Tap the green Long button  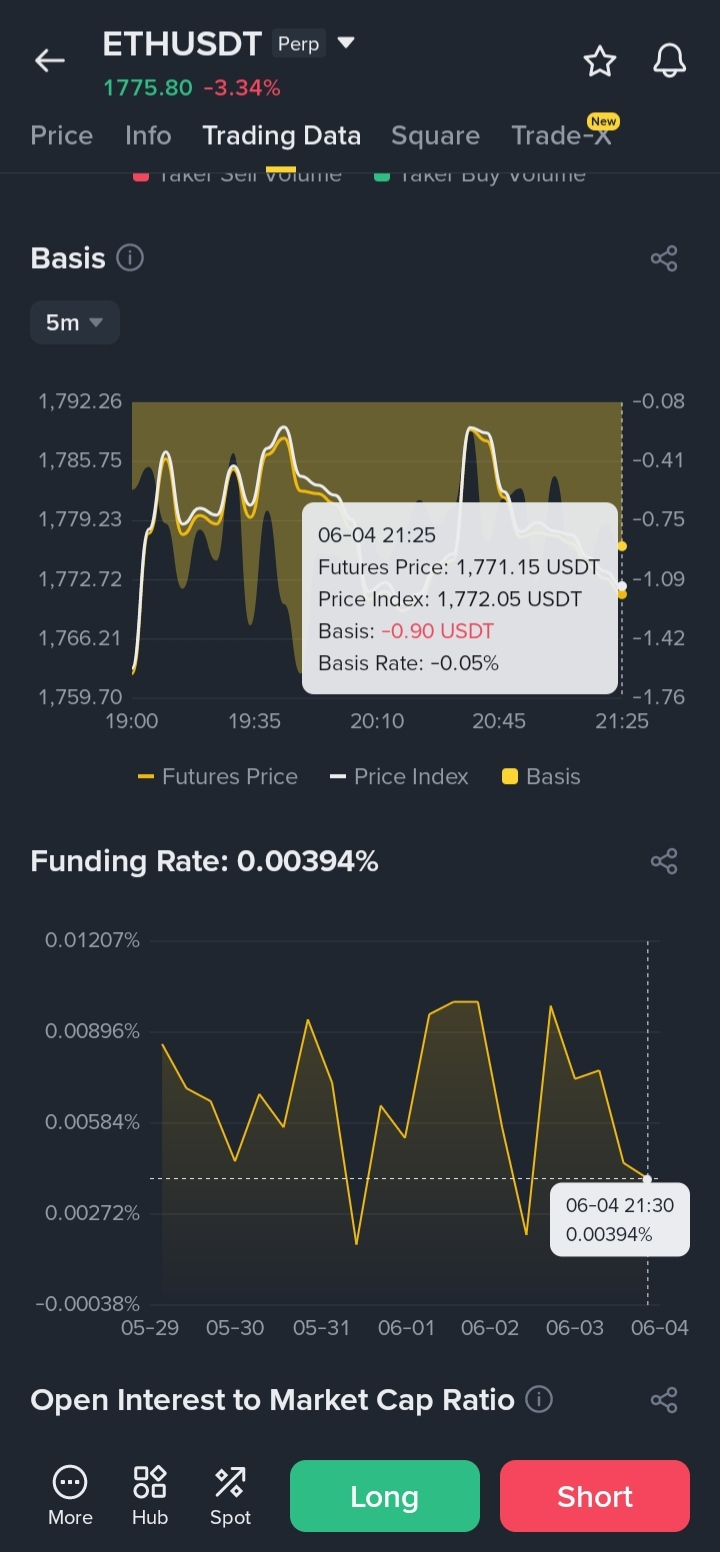385,1496
